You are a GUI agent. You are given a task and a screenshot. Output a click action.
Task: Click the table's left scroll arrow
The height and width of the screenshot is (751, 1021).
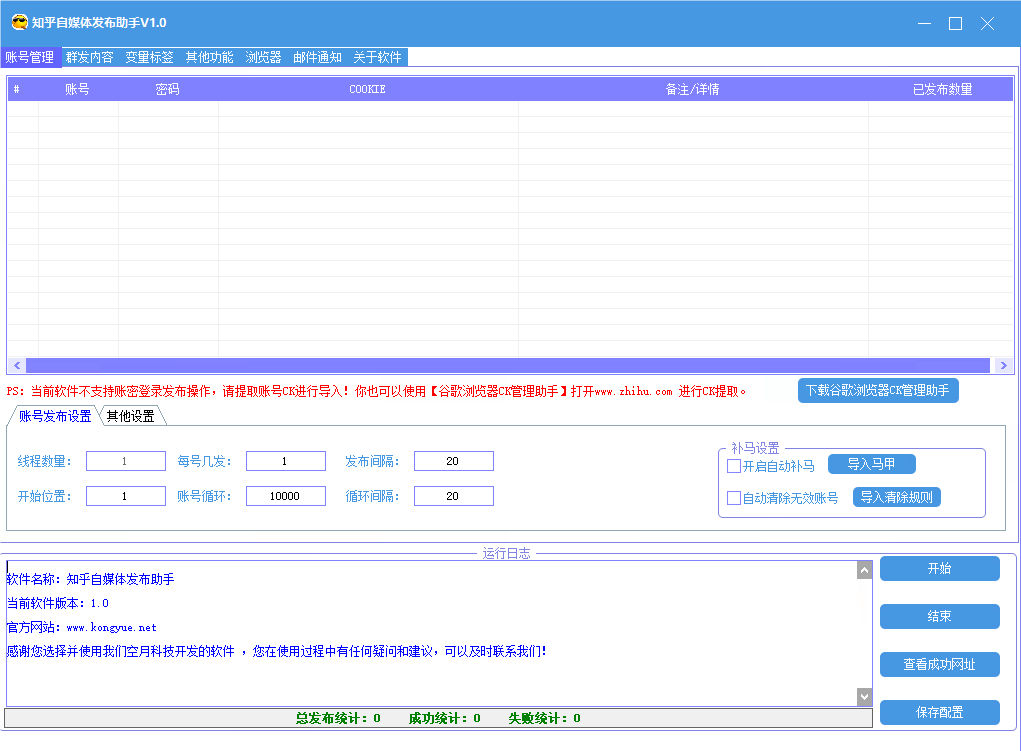17,365
